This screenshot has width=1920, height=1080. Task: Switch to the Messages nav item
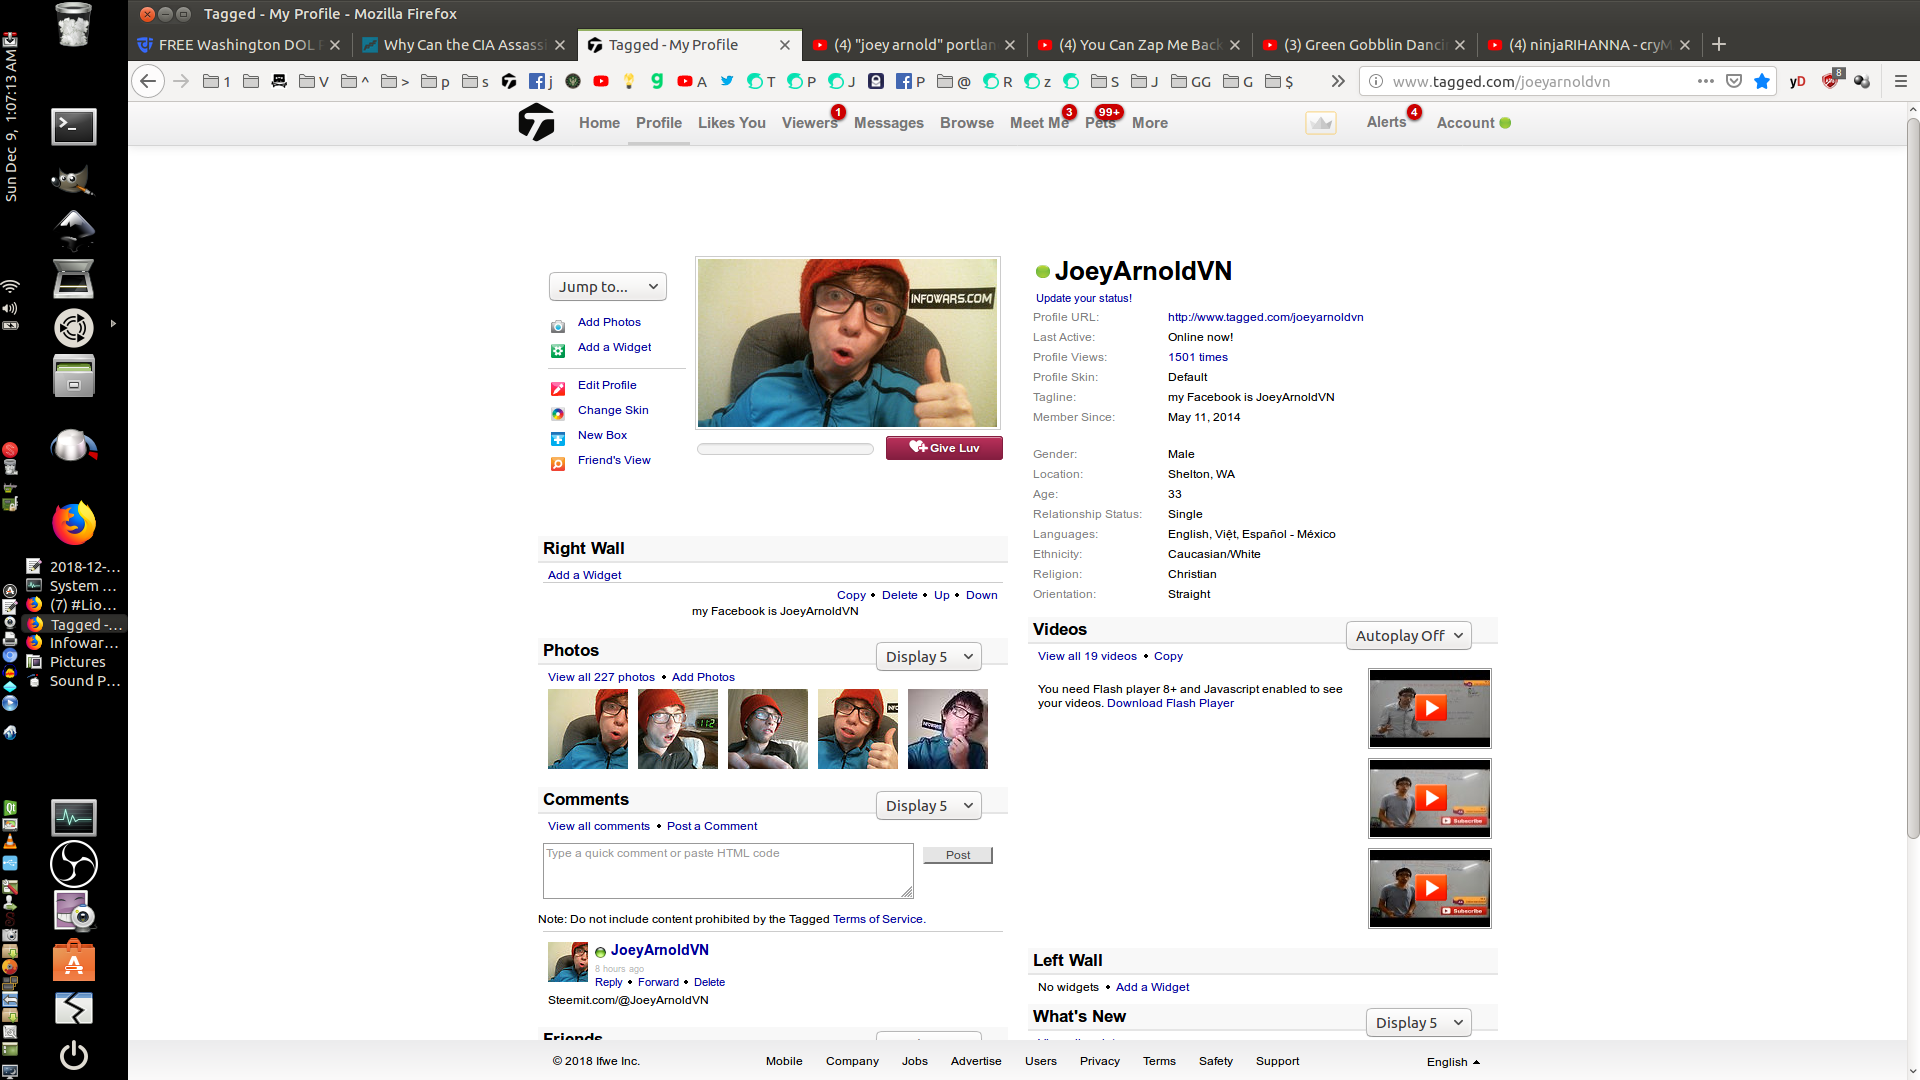[888, 122]
